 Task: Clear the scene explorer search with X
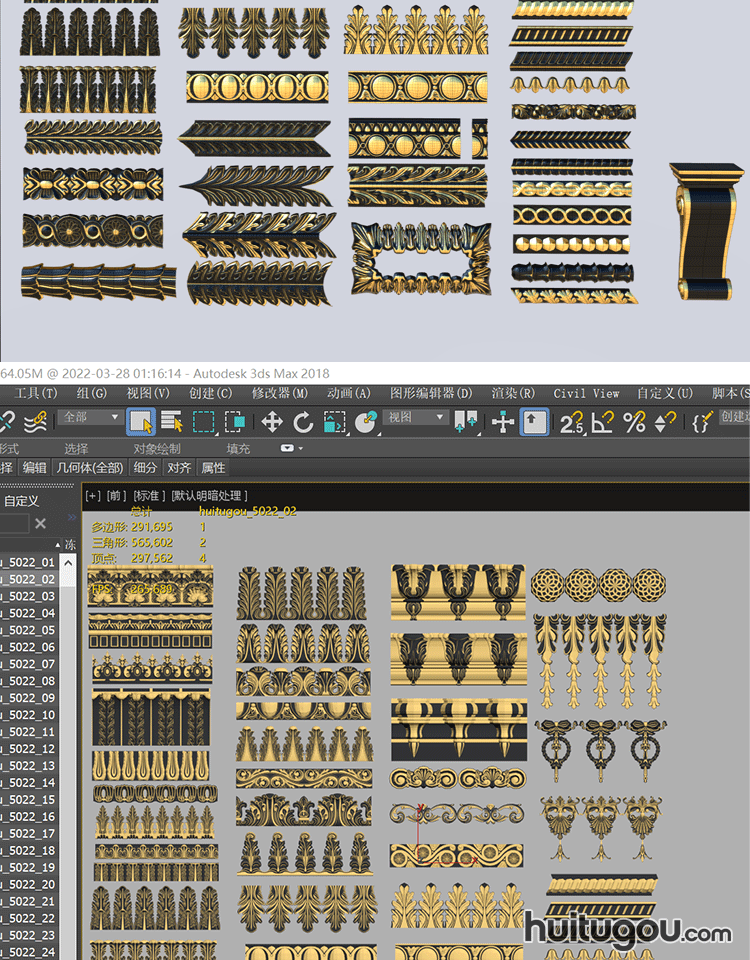click(40, 523)
